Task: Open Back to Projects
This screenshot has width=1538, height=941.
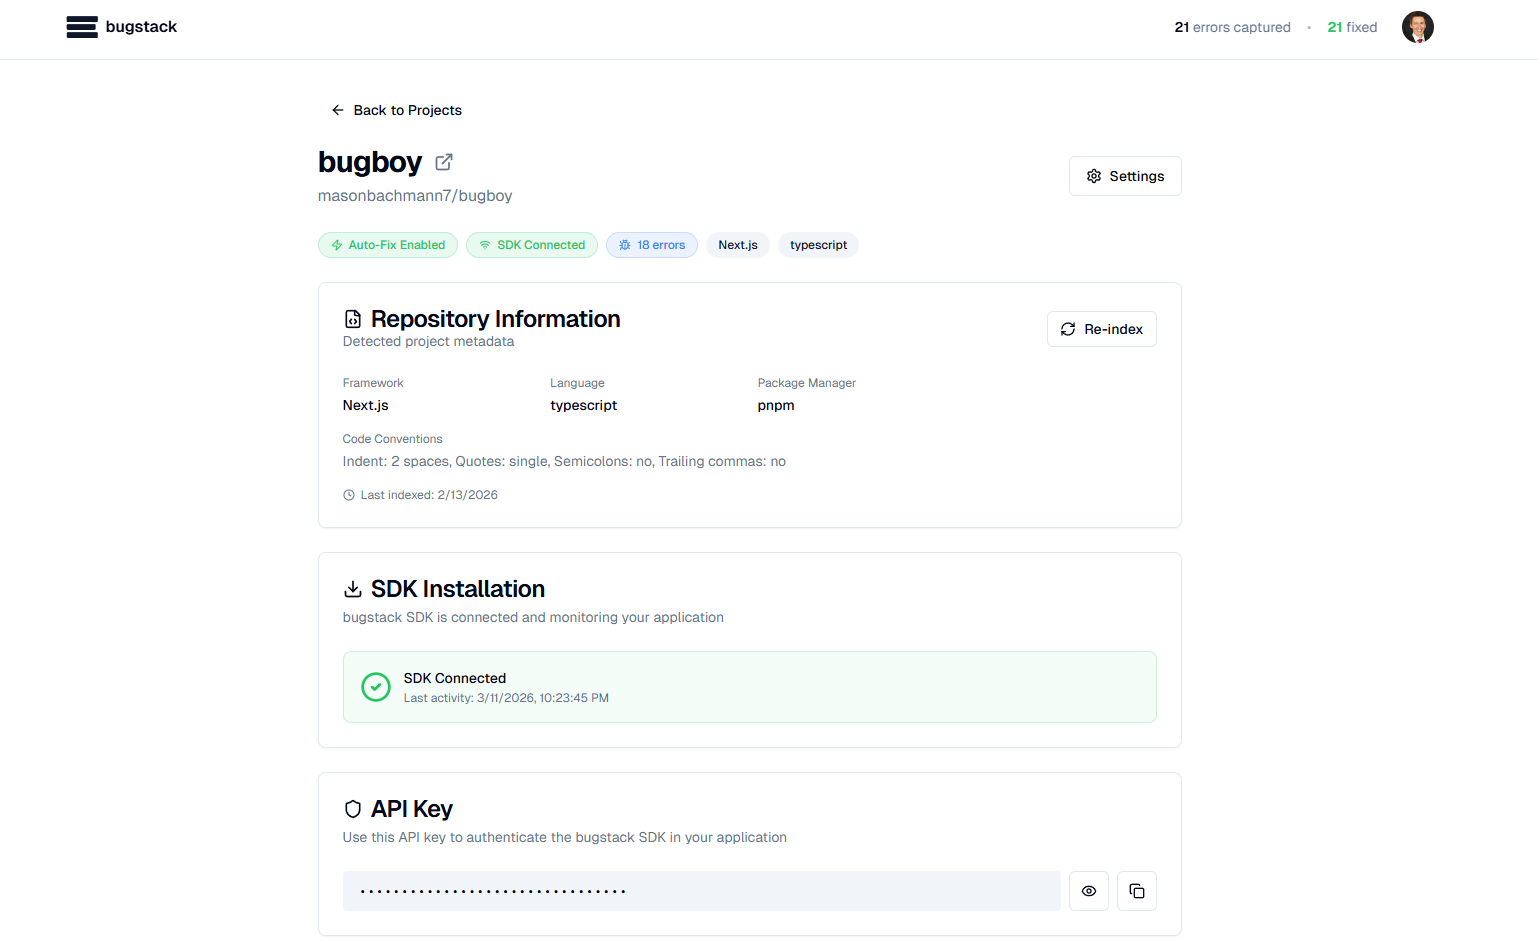Action: pos(396,110)
